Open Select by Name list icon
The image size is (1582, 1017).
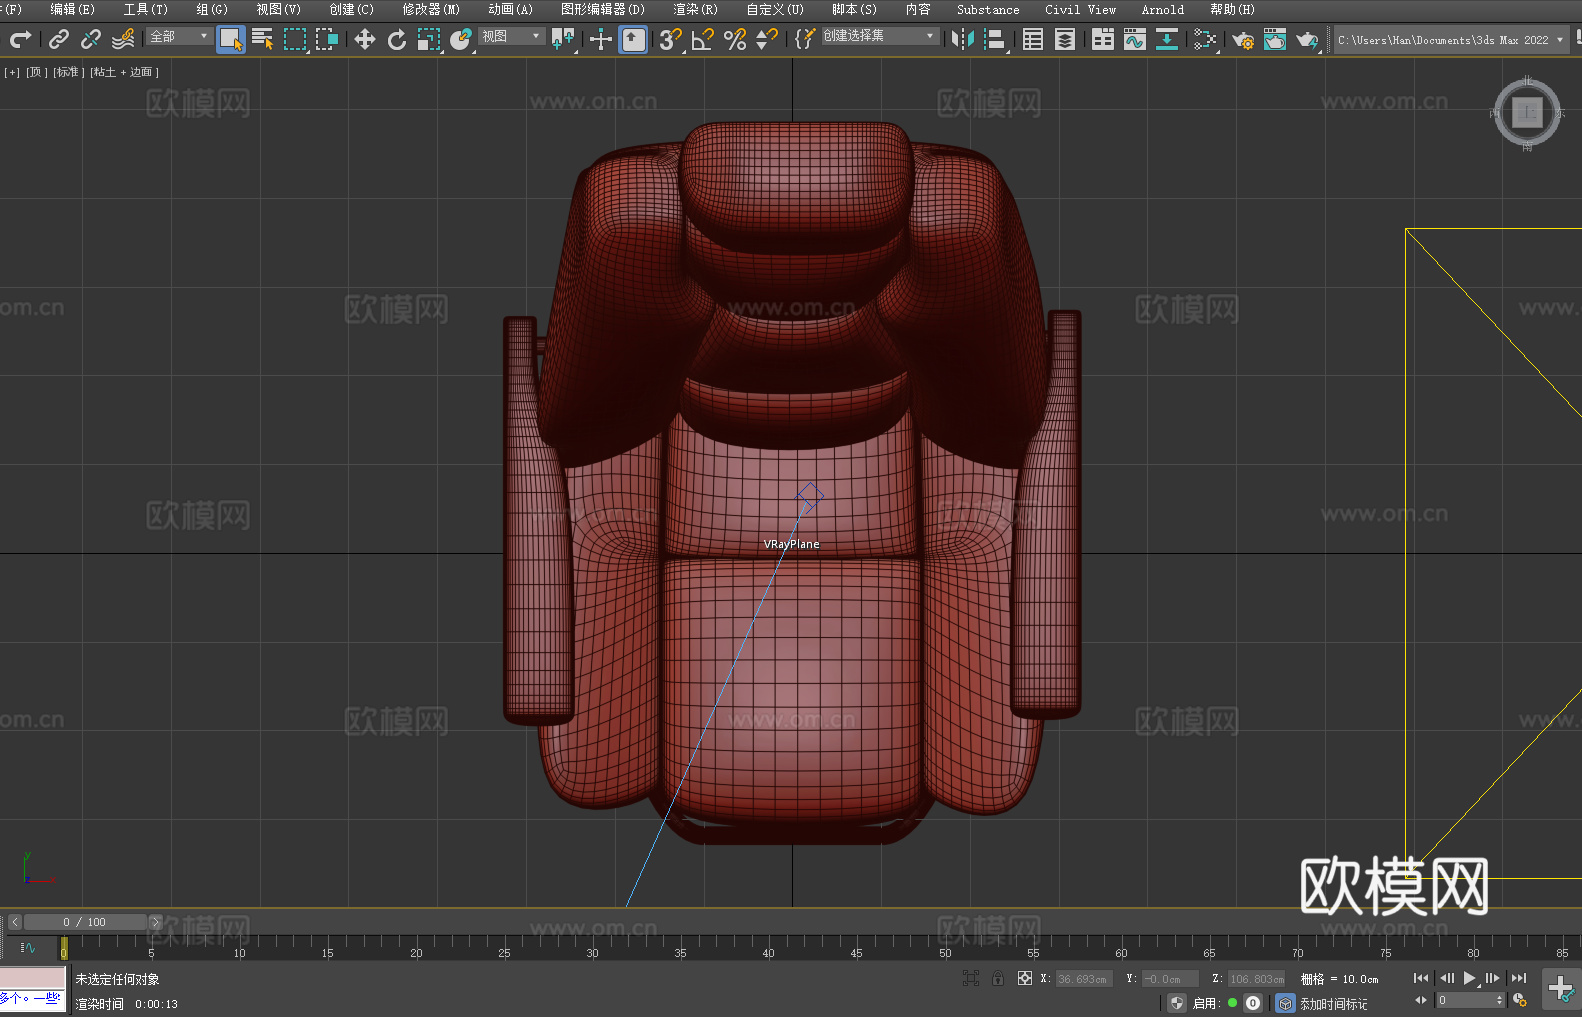263,39
